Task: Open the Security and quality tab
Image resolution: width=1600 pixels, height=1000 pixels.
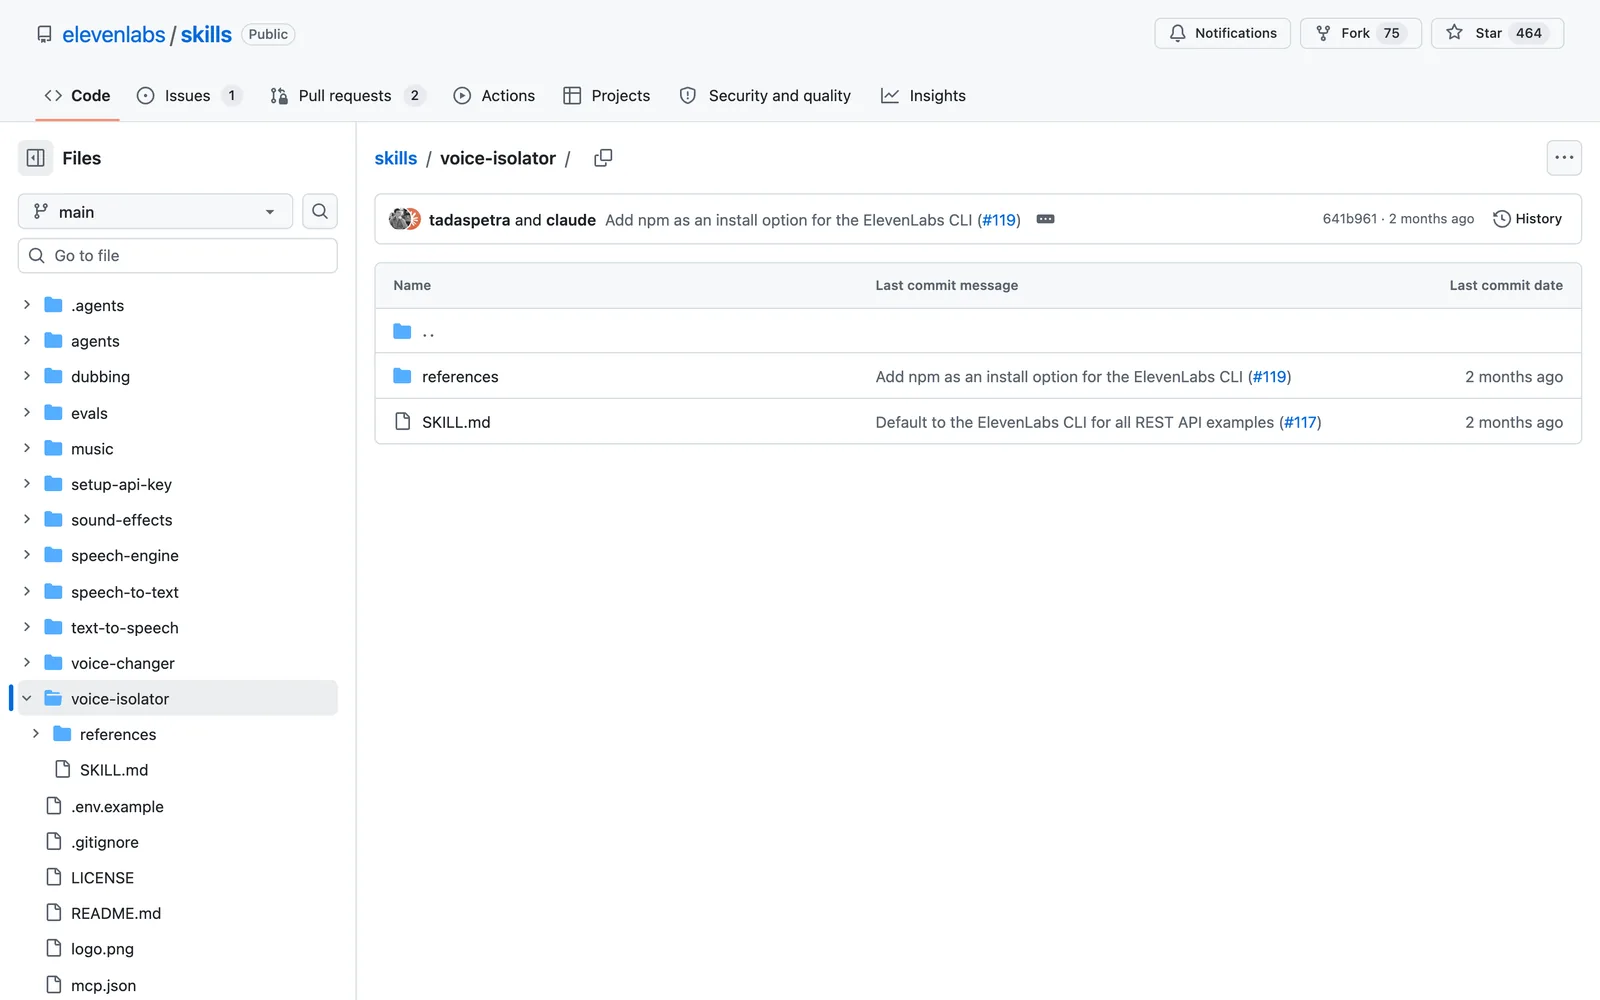Action: click(x=765, y=96)
